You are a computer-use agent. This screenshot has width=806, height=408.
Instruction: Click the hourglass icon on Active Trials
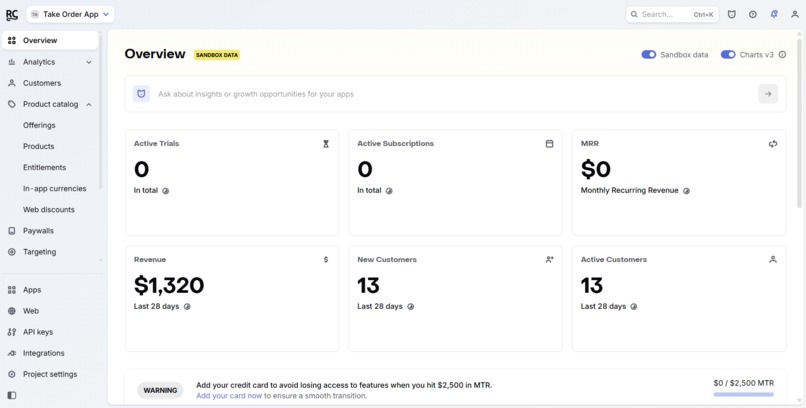[326, 144]
